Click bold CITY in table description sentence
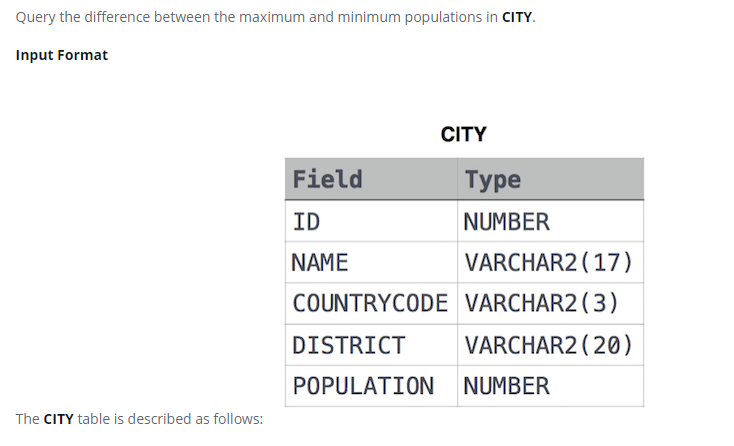Viewport: 734px width, 446px height. click(59, 419)
